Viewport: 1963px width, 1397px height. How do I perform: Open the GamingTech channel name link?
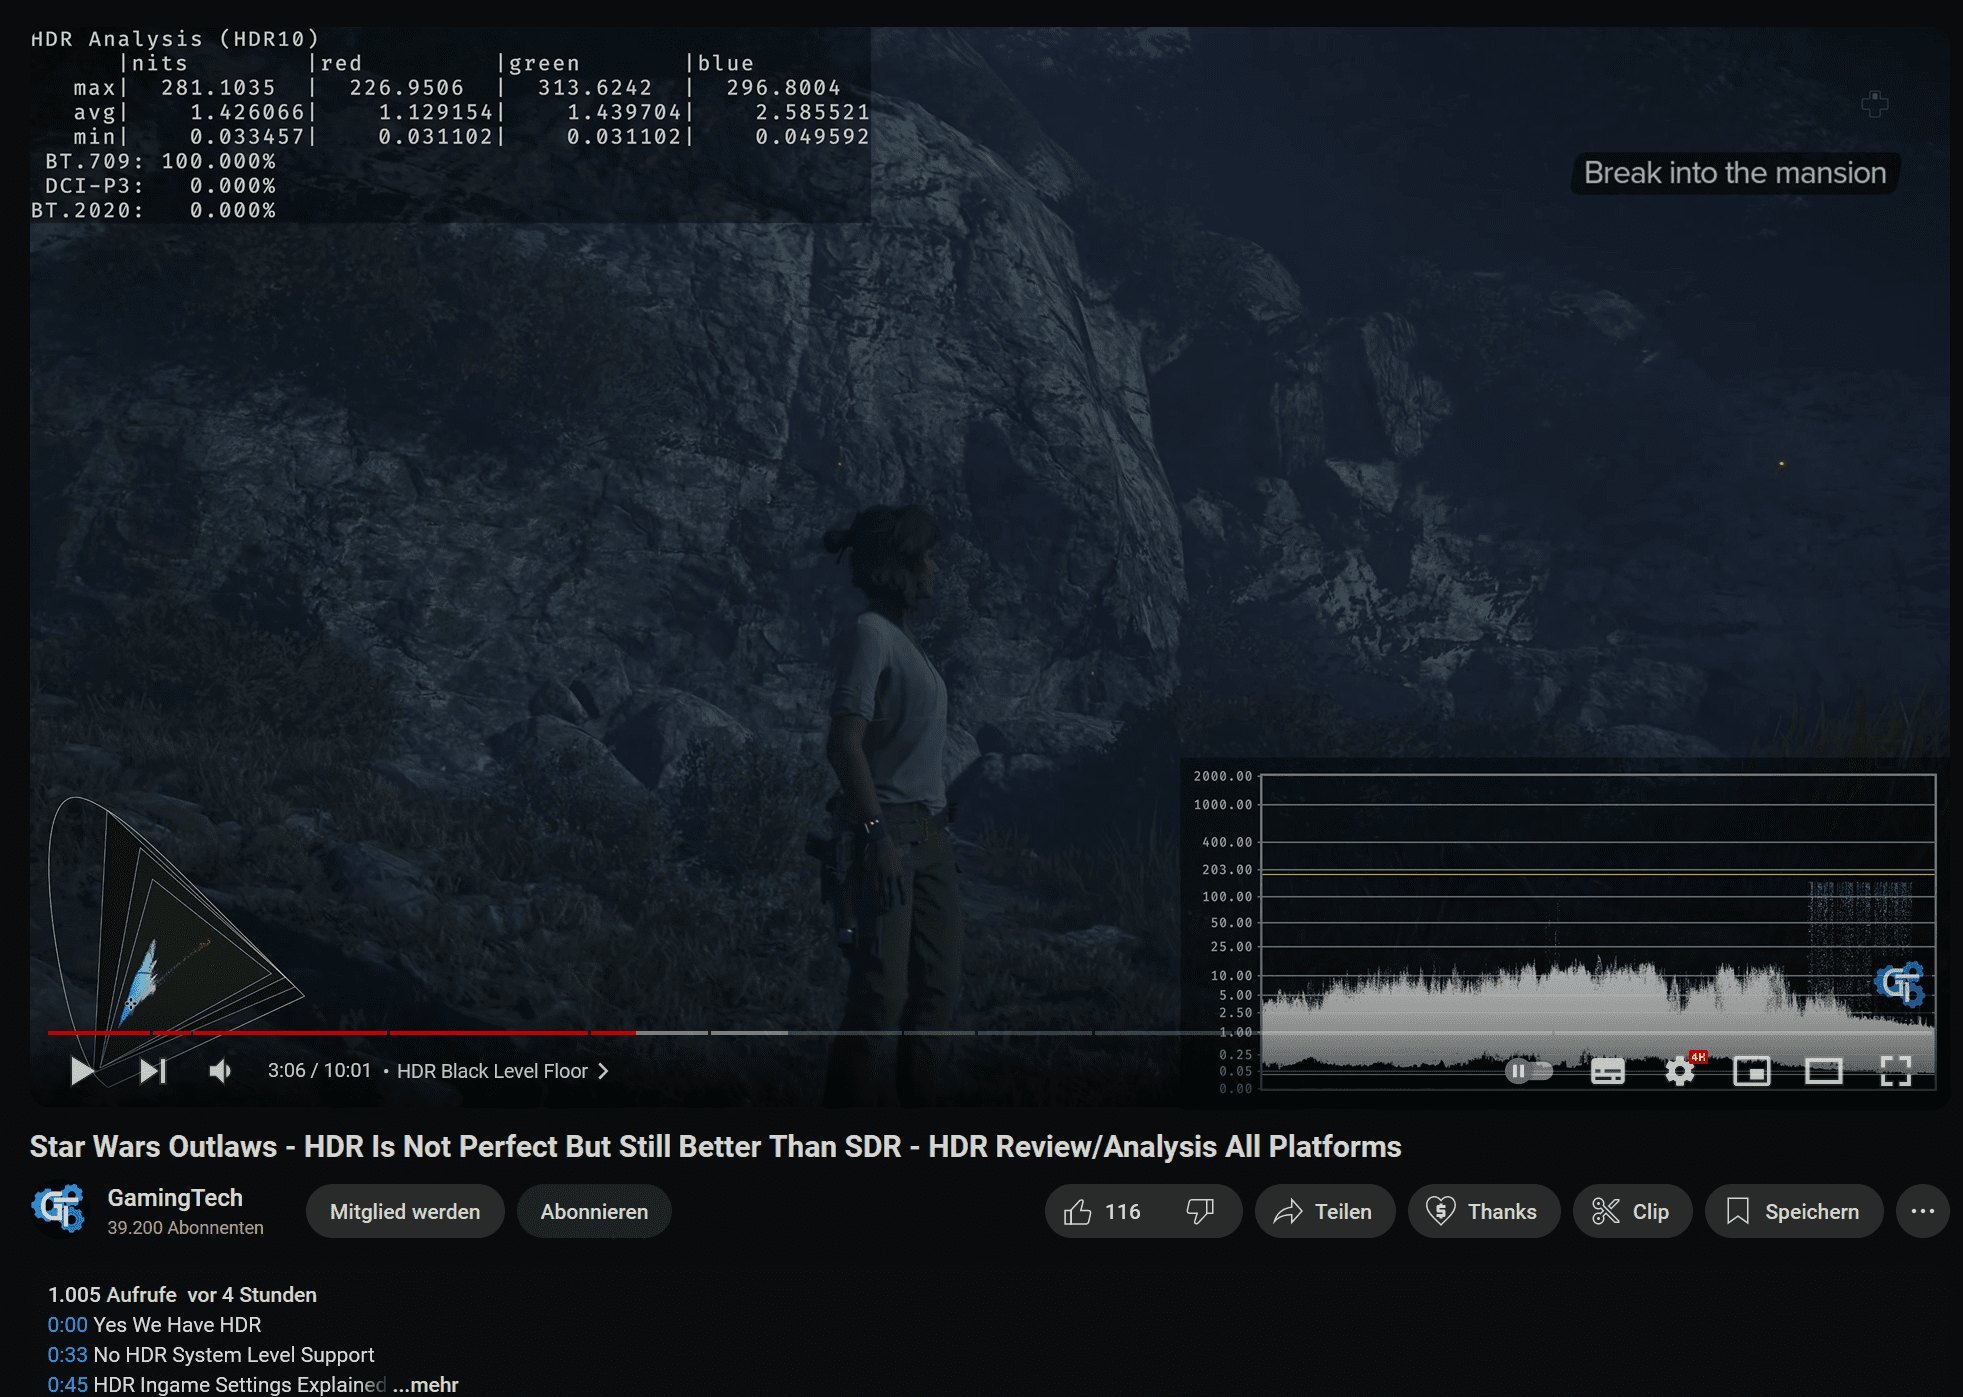click(x=175, y=1197)
